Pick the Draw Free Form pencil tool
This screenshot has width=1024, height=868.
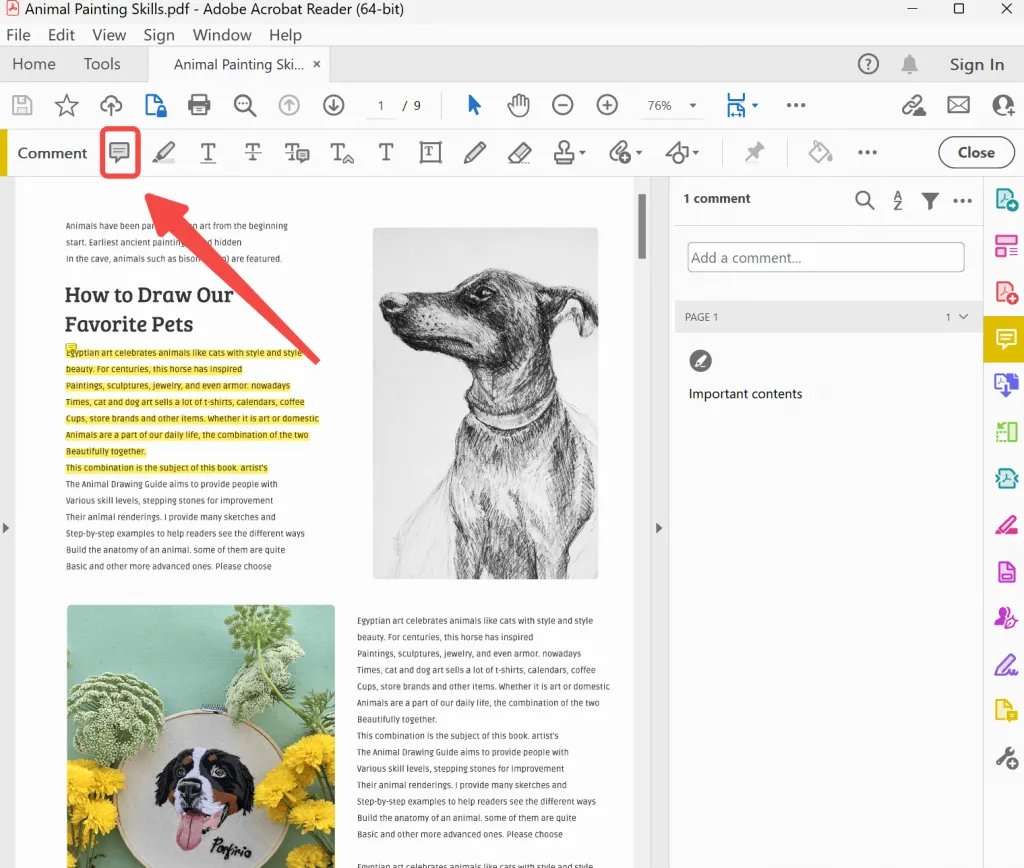[x=474, y=152]
